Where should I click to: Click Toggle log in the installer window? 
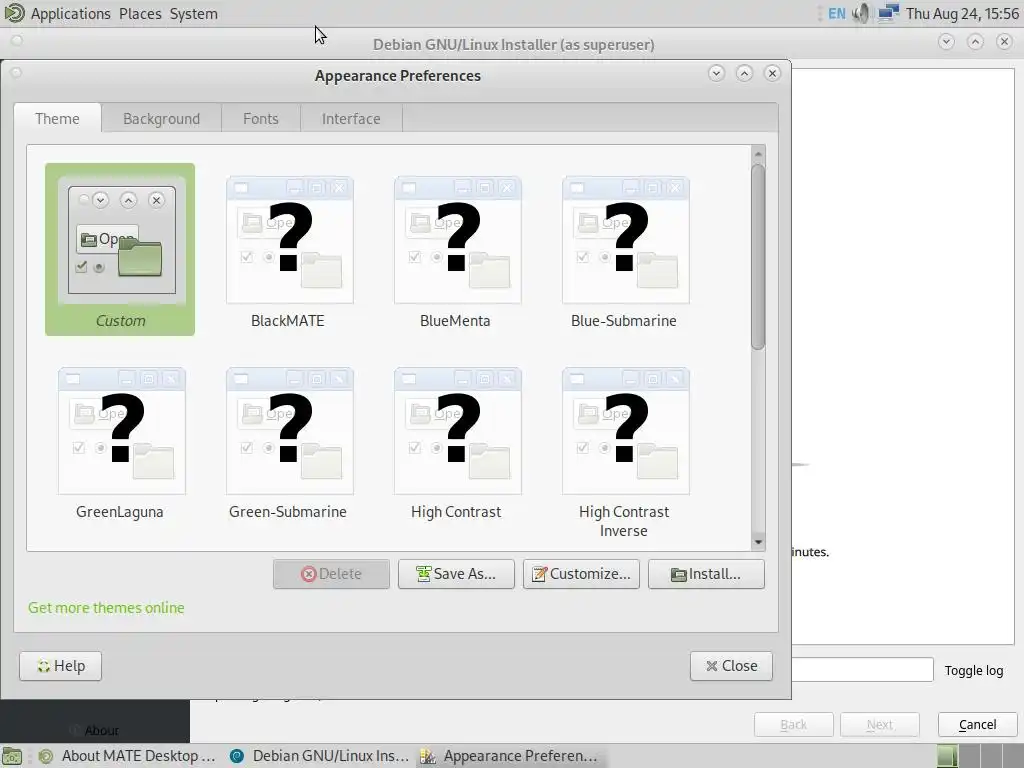(974, 671)
